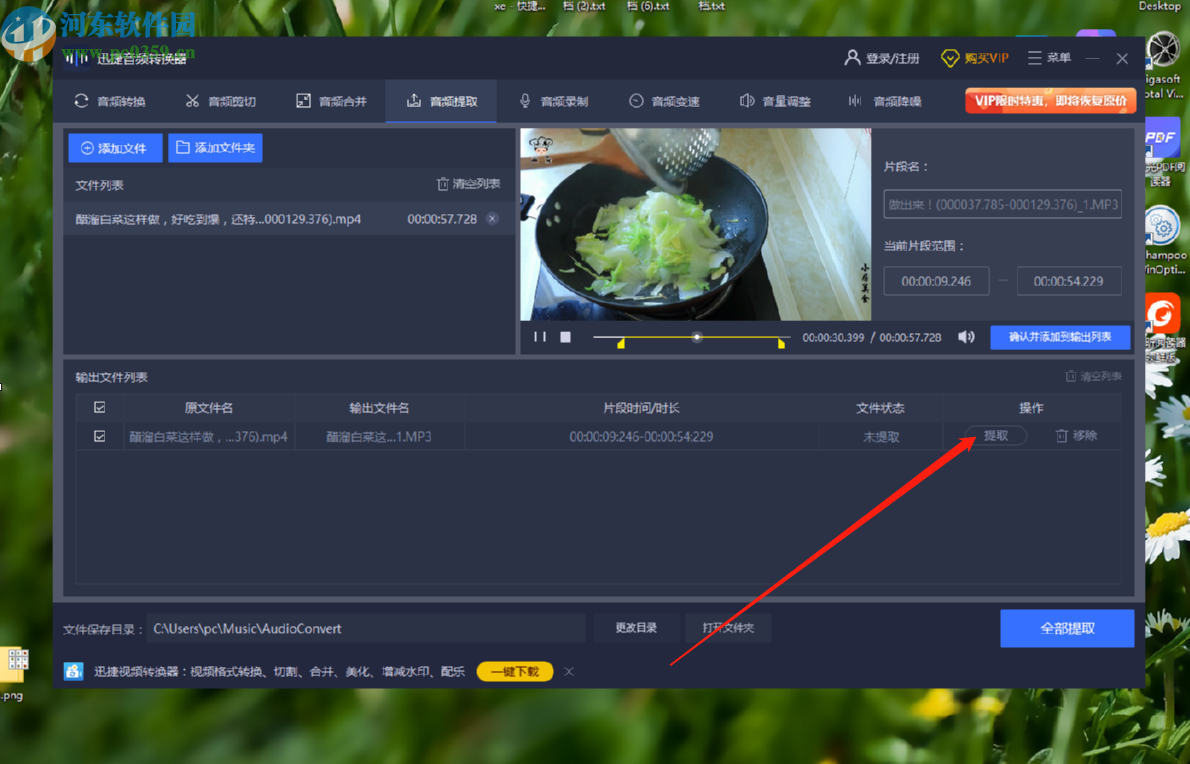Viewport: 1190px width, 764px height.
Task: Switch to the 音频剪切 tab
Action: (220, 101)
